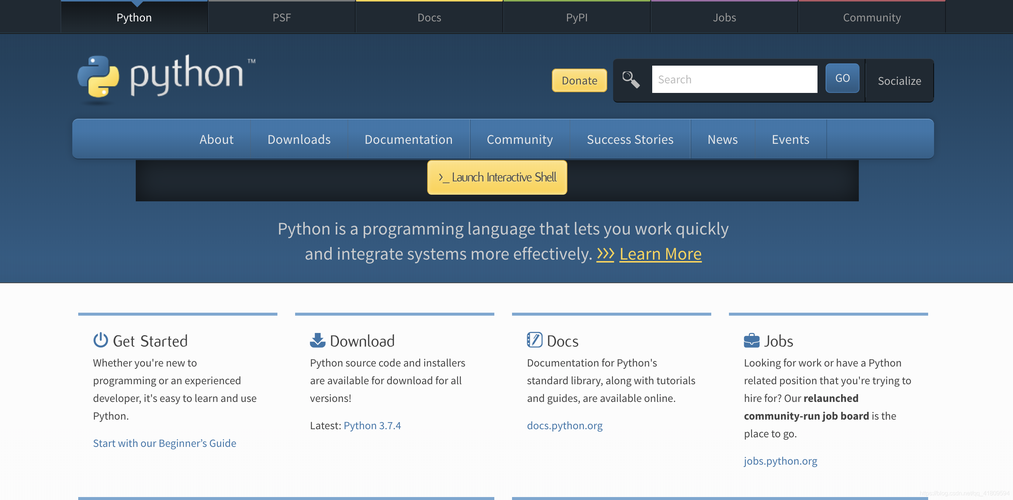Image resolution: width=1013 pixels, height=500 pixels.
Task: Switch to the PSF top tab
Action: click(x=282, y=17)
